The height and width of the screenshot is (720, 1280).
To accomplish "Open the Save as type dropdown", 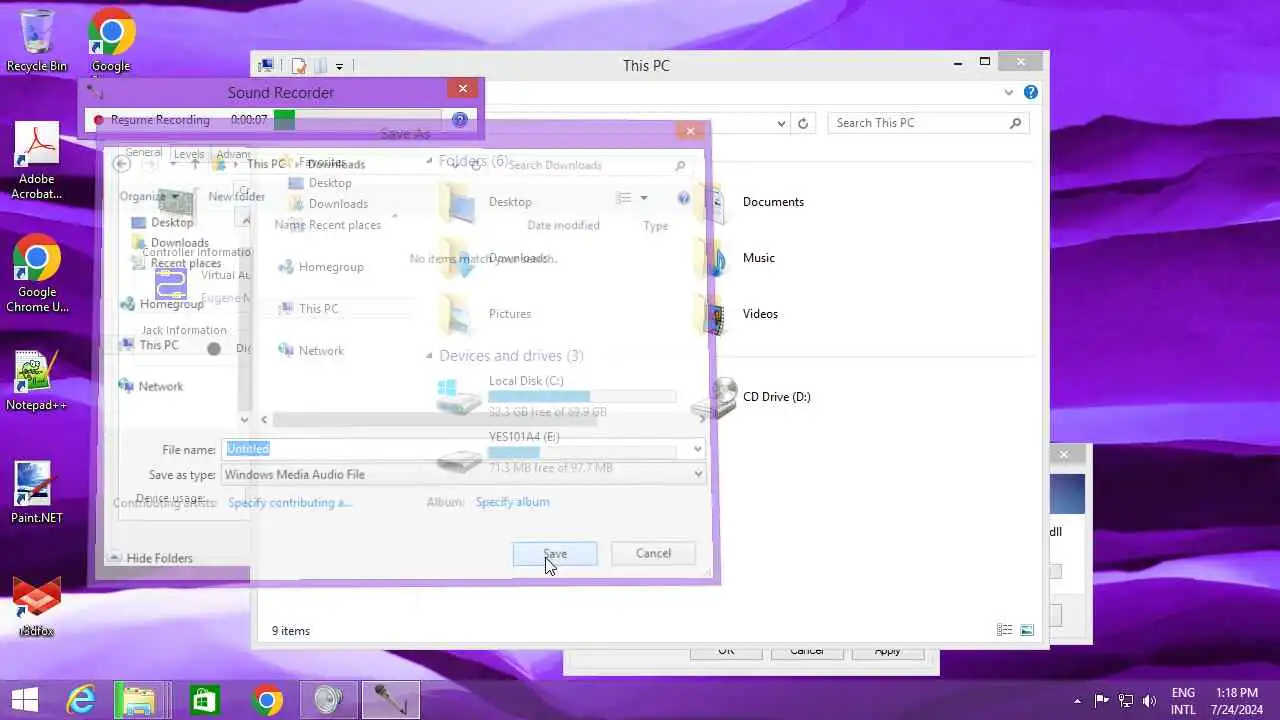I will (x=698, y=475).
